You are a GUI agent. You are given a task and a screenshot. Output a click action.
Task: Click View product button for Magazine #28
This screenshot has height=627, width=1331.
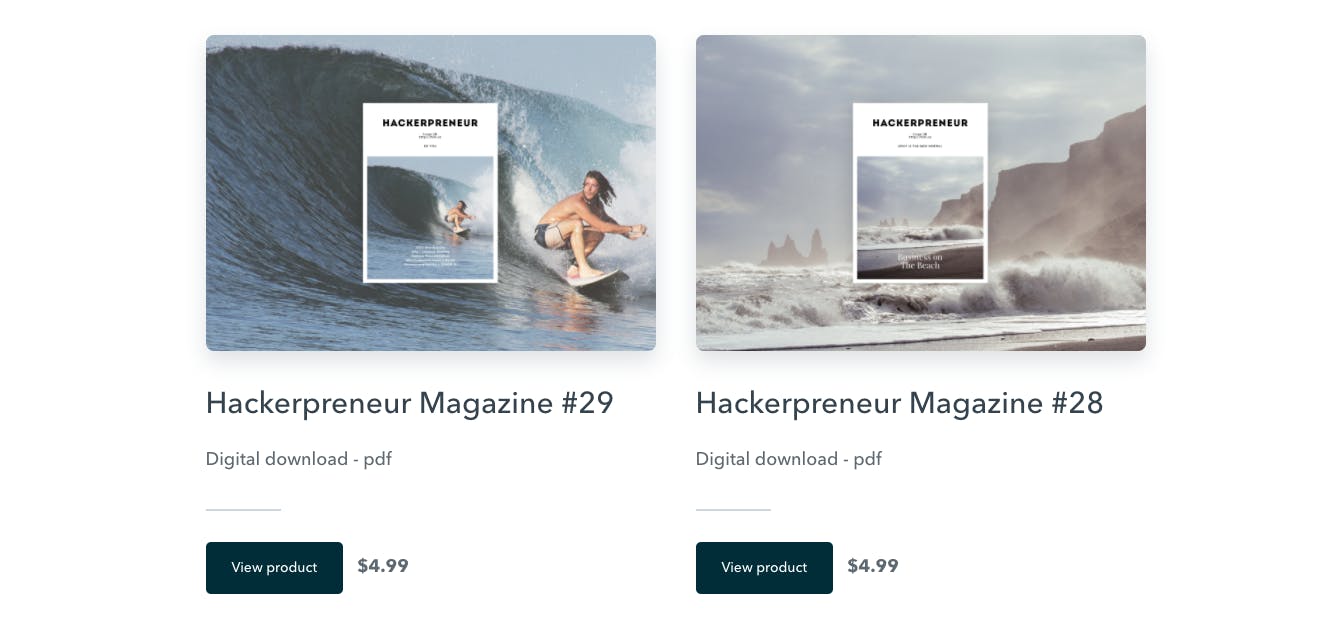(764, 568)
